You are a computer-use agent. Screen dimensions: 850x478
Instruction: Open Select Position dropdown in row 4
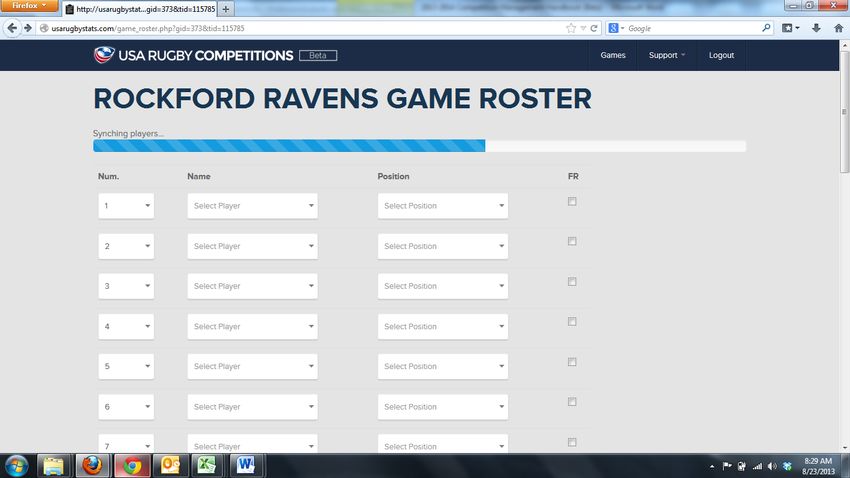point(442,326)
